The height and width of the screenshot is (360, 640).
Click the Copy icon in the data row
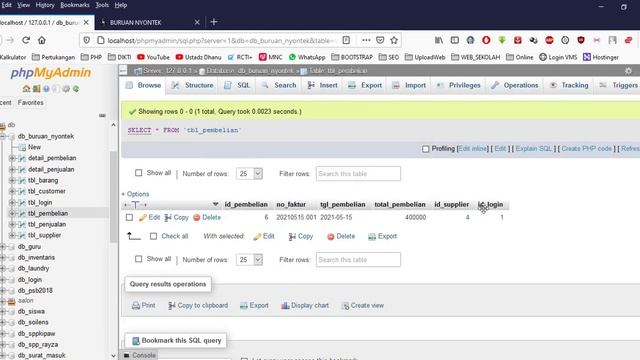(168, 218)
